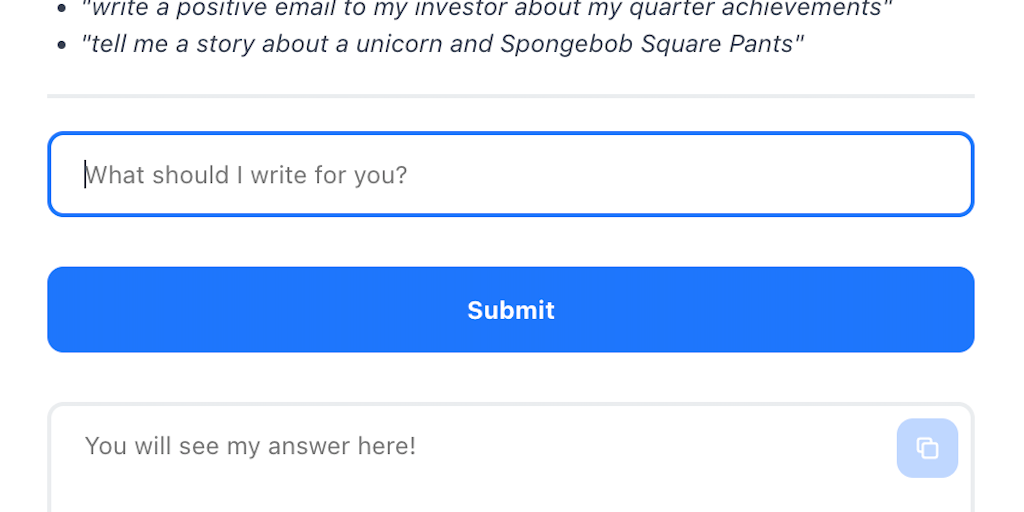Click the horizontal divider above the input
This screenshot has height=512, width=1024.
coord(510,96)
